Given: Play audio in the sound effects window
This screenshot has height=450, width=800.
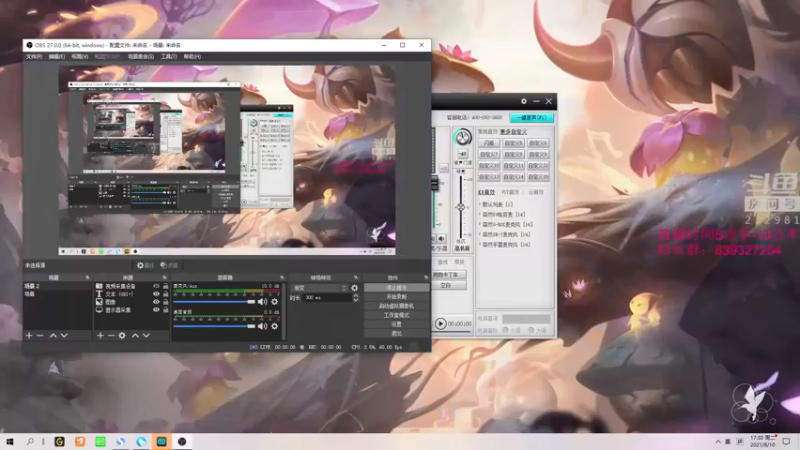Looking at the screenshot, I should 440,323.
